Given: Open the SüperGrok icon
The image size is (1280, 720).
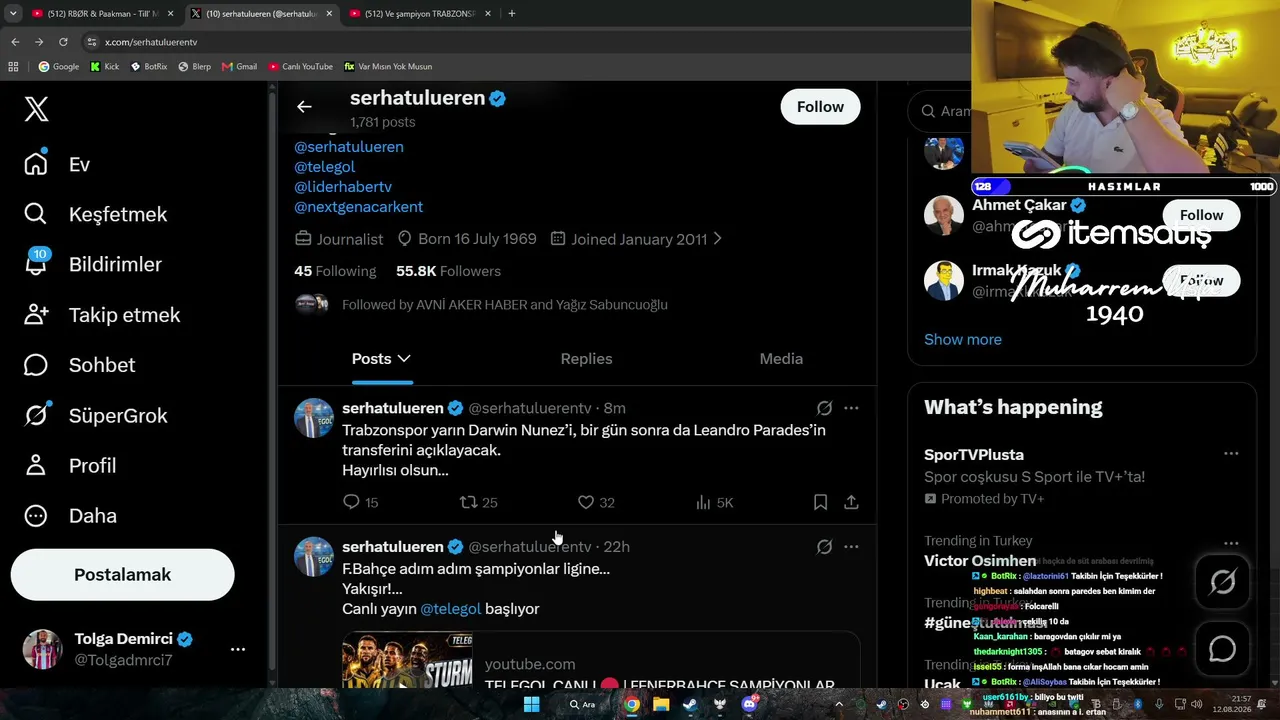Looking at the screenshot, I should (x=36, y=415).
